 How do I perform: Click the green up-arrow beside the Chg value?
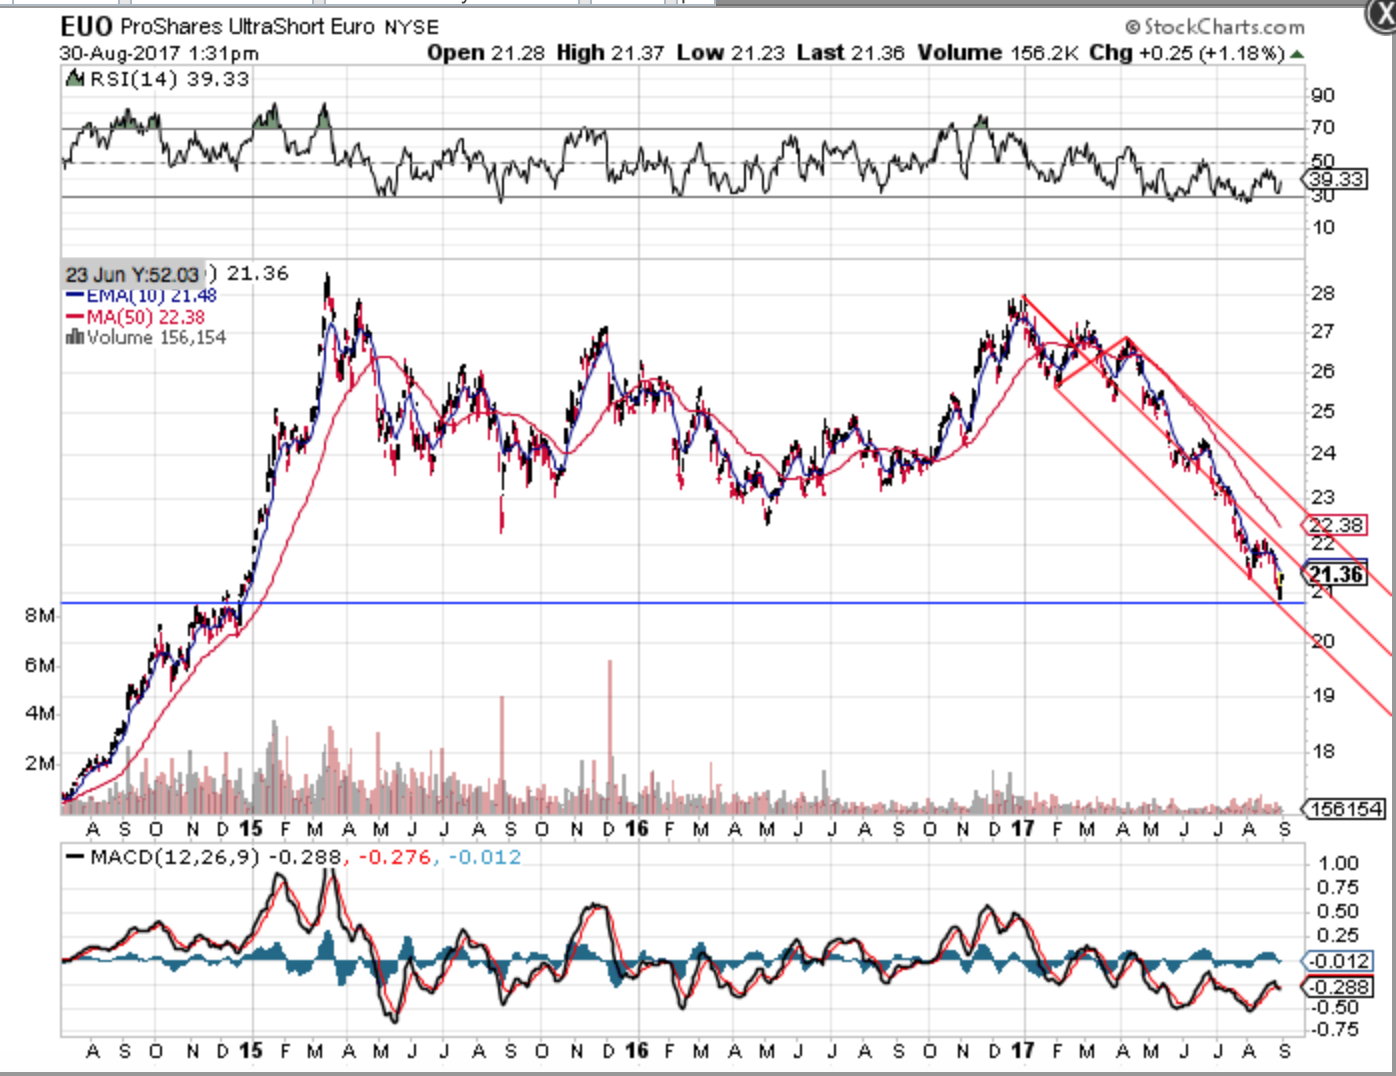[1297, 54]
